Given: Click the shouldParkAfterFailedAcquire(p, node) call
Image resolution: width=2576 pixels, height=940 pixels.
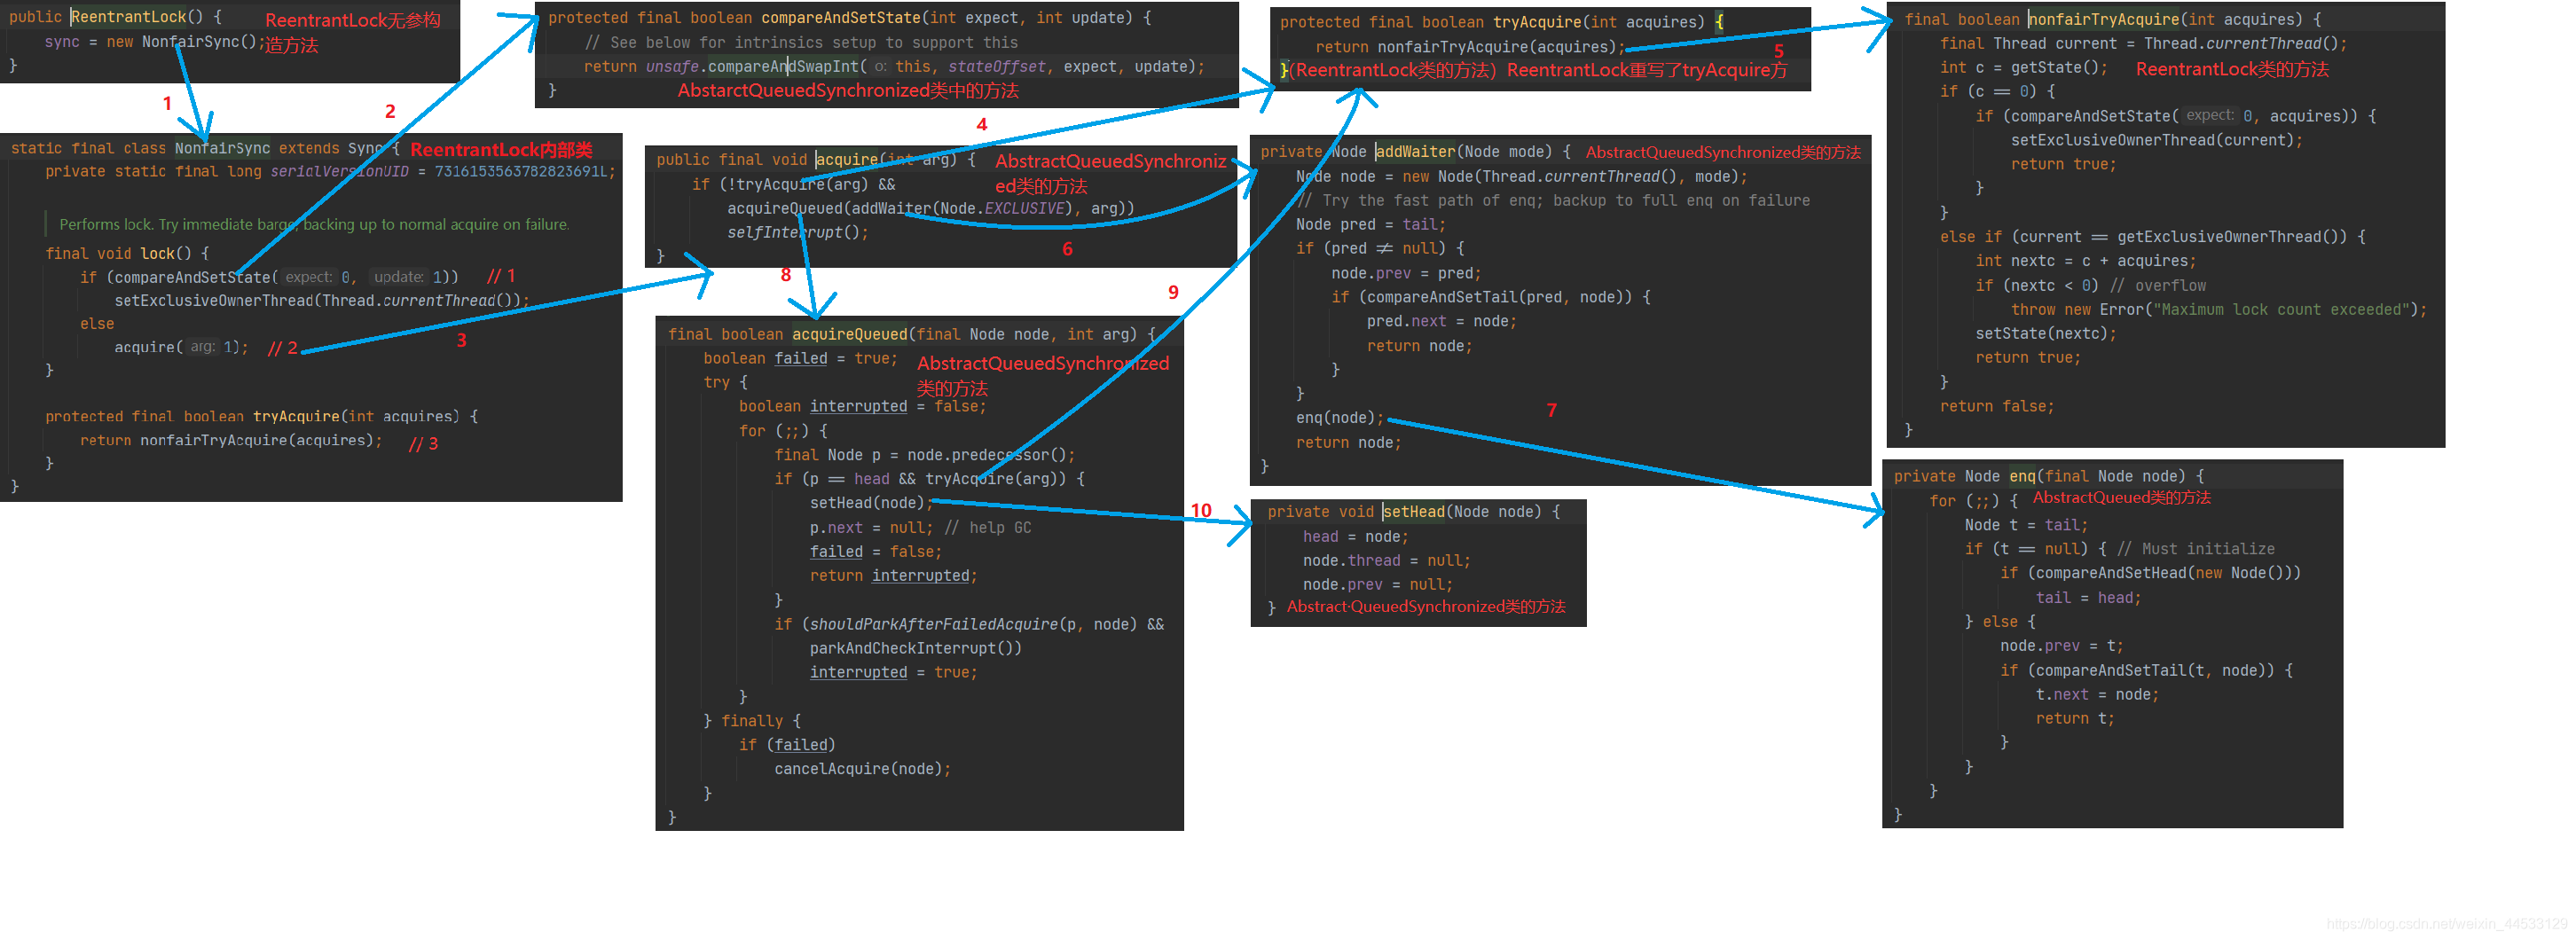Looking at the screenshot, I should [x=972, y=625].
